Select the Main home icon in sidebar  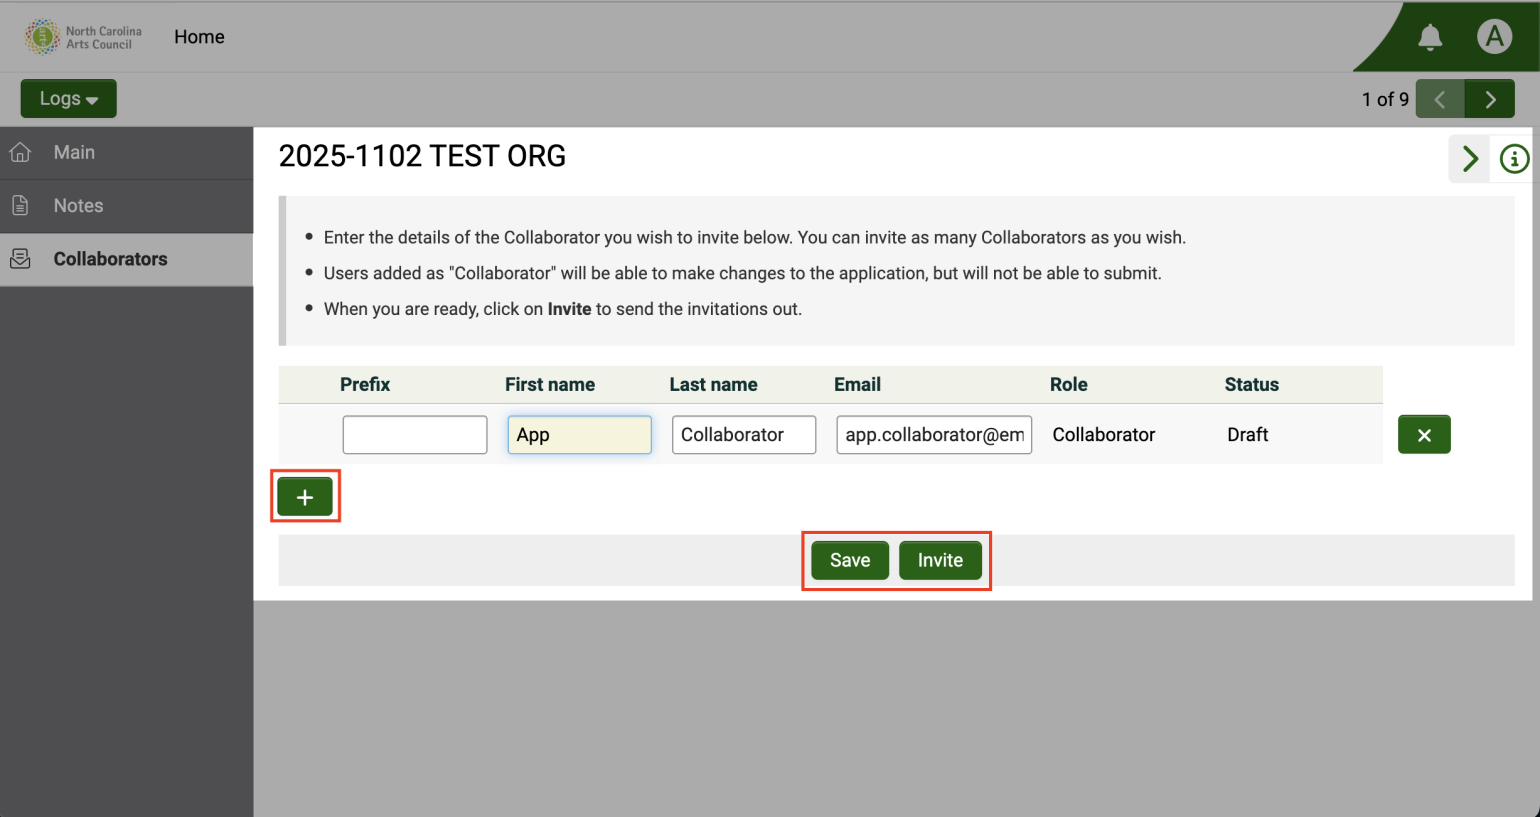20,152
